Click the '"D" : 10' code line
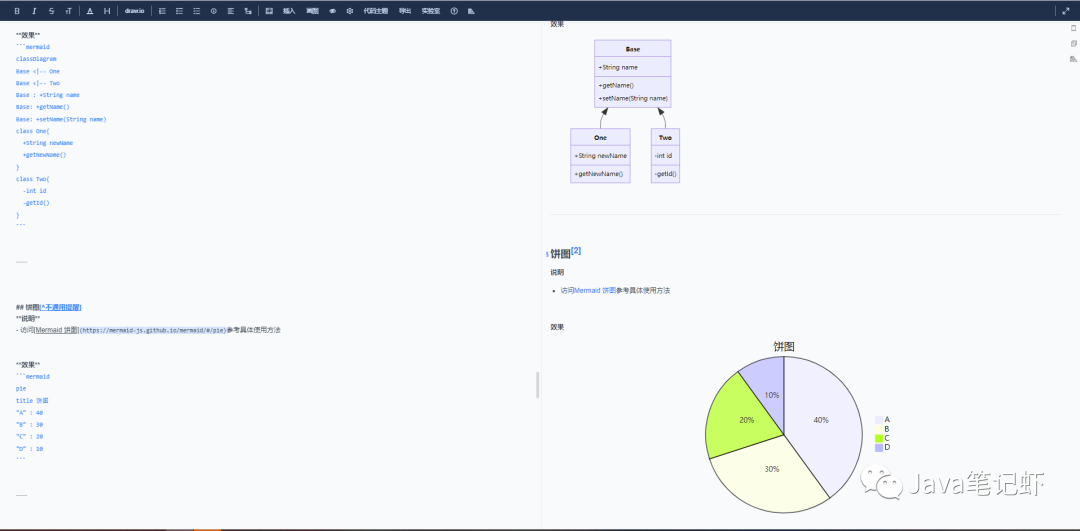This screenshot has width=1080, height=531. coord(30,449)
